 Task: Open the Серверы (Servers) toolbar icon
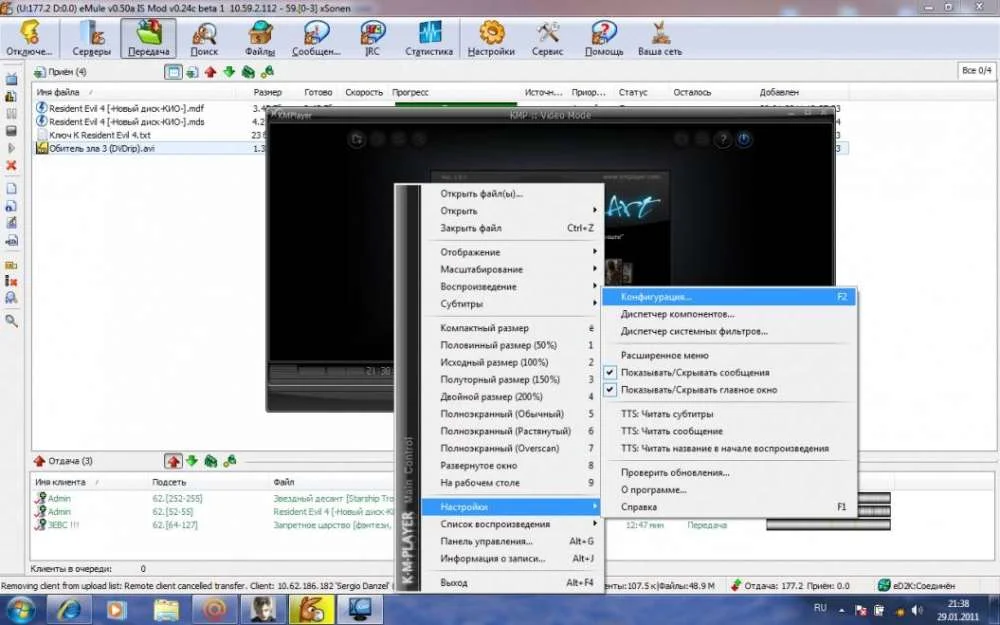point(91,39)
